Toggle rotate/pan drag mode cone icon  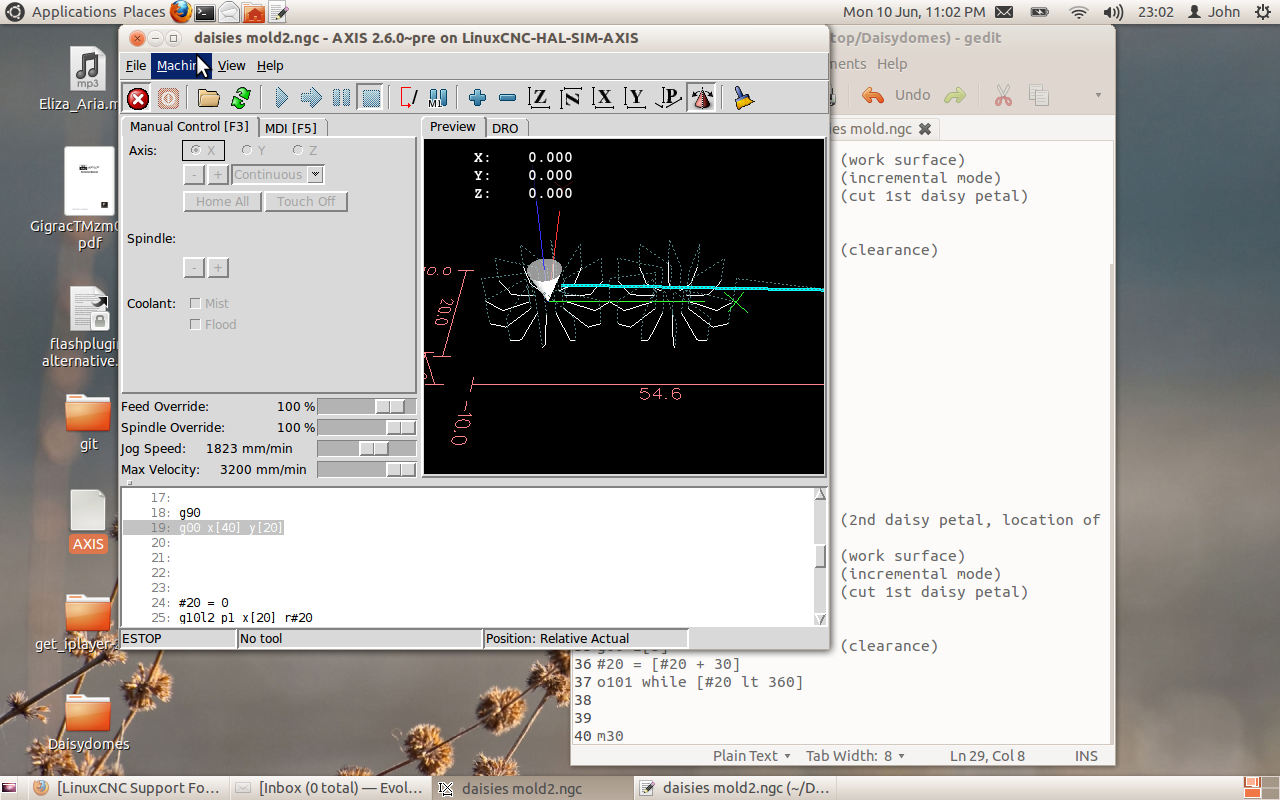click(x=701, y=98)
